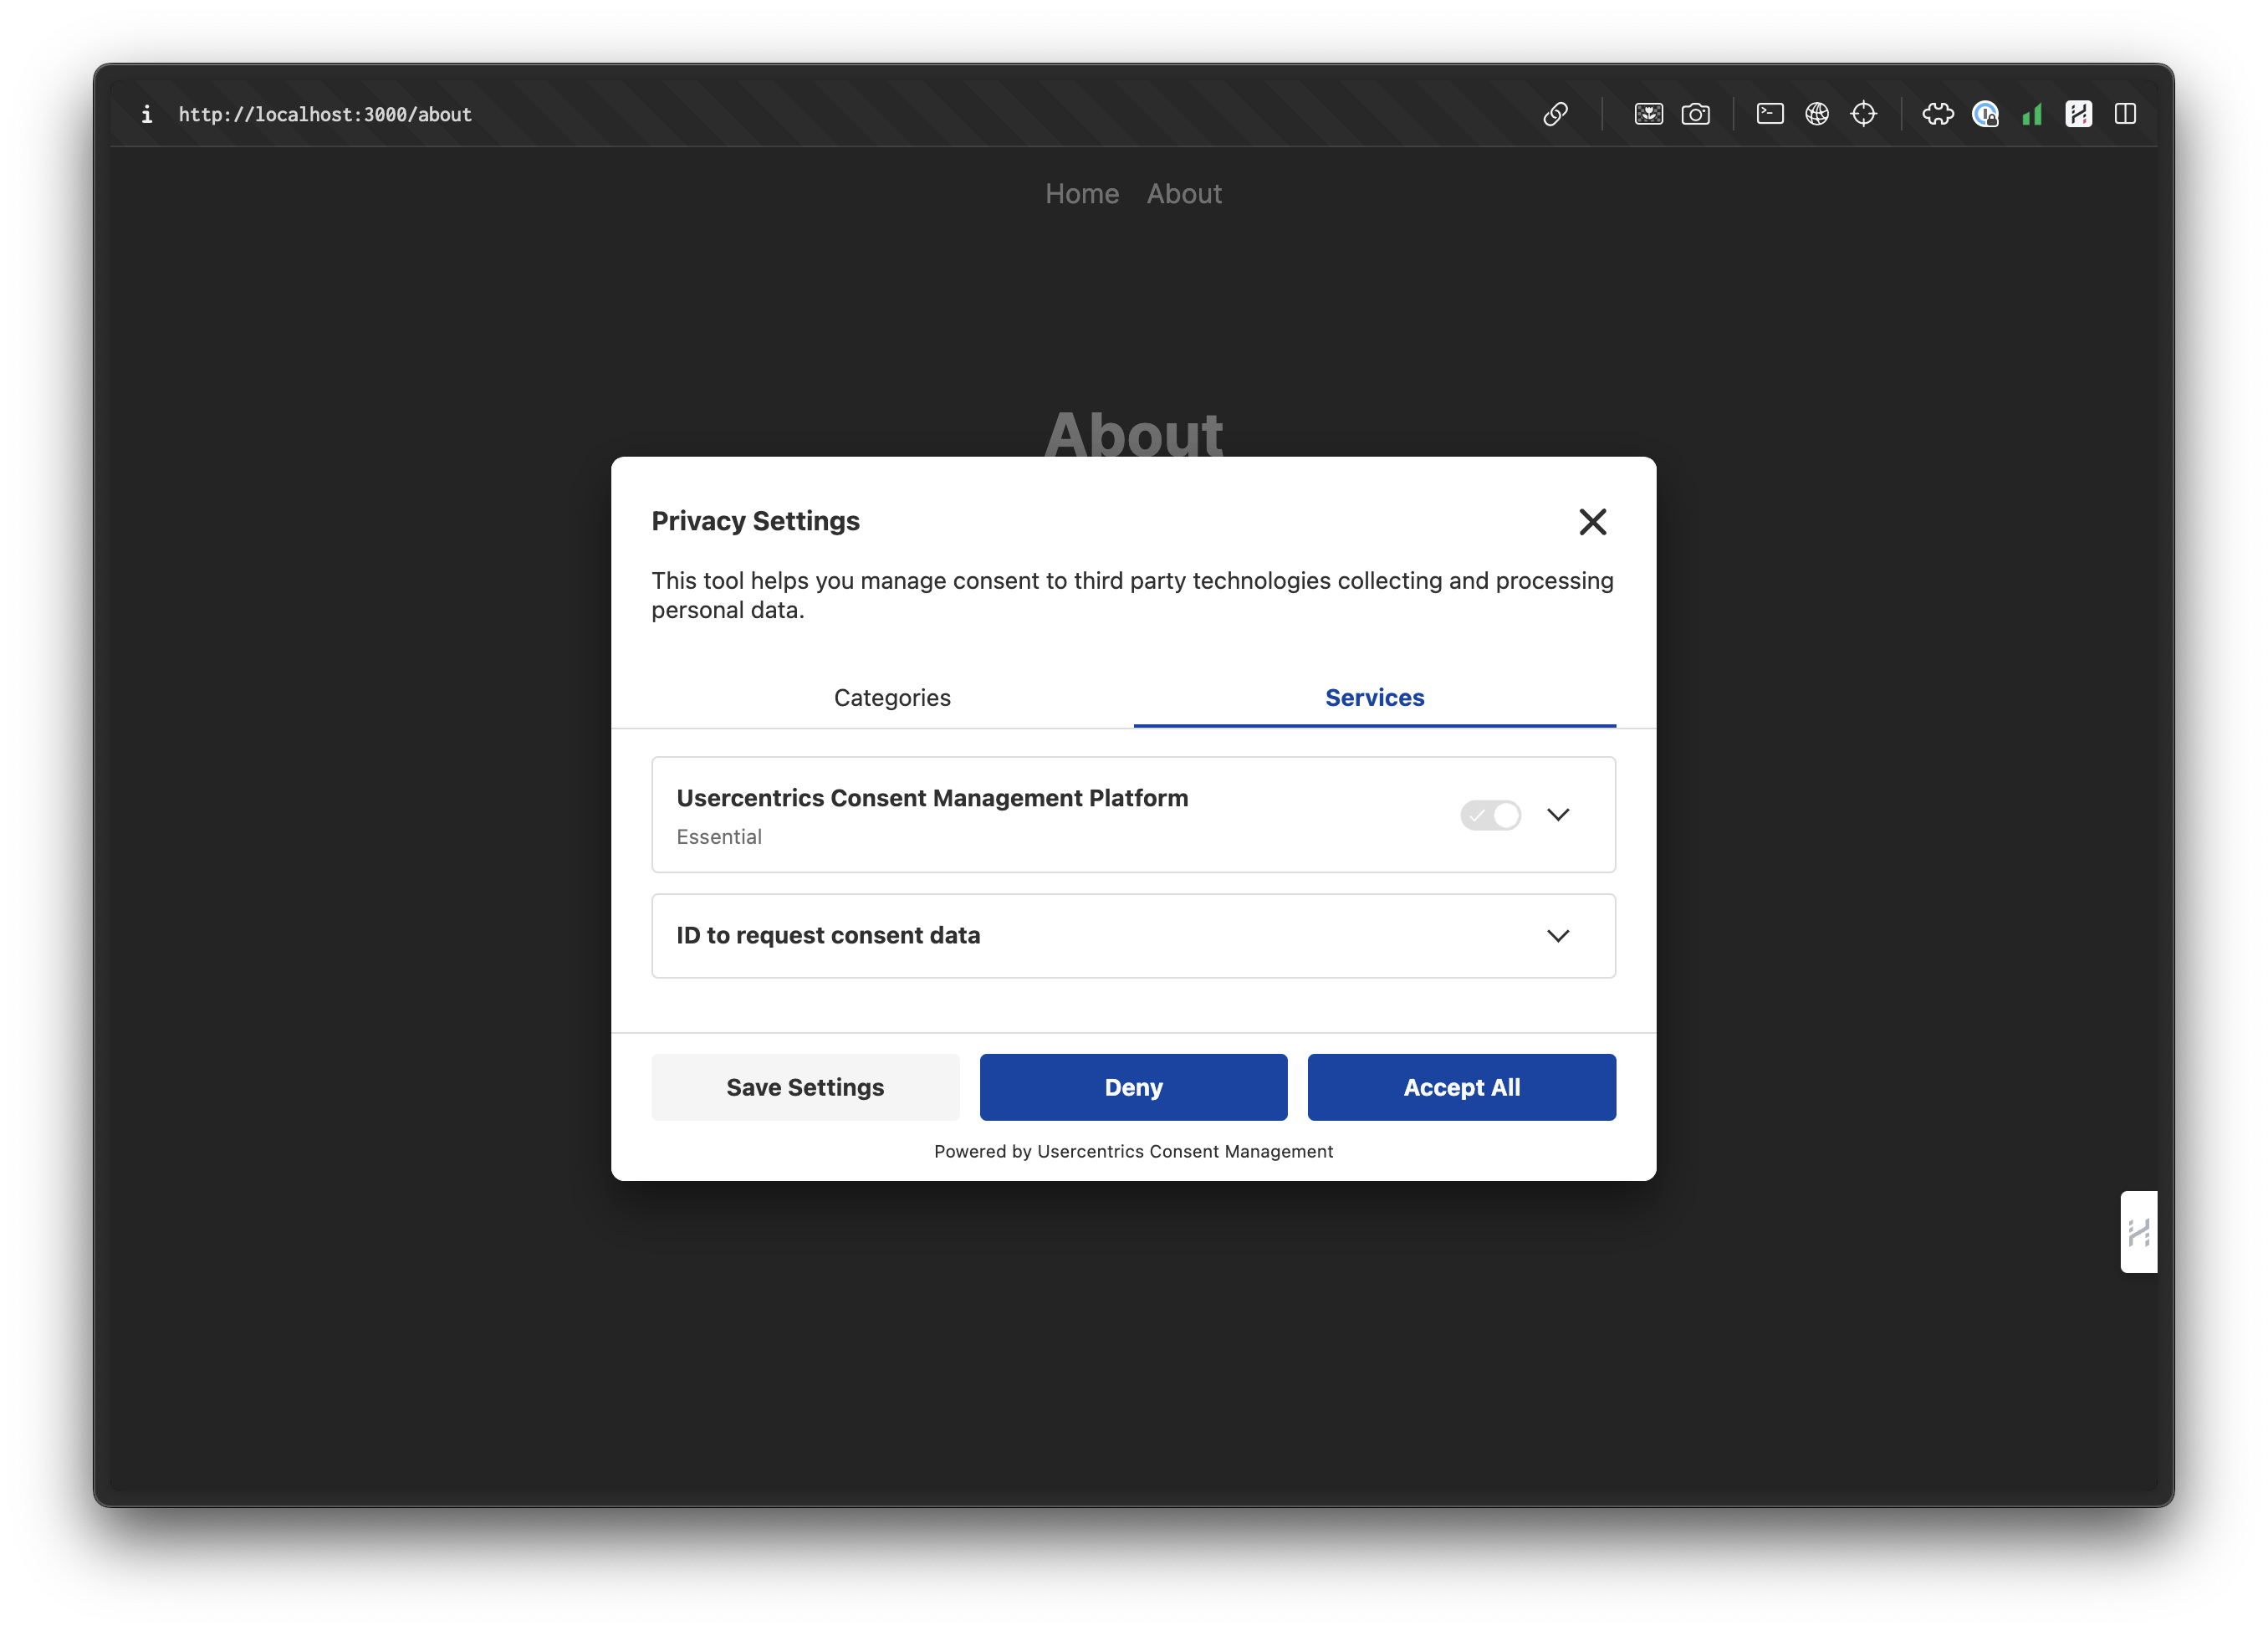
Task: Click the Deny button
Action: 1133,1087
